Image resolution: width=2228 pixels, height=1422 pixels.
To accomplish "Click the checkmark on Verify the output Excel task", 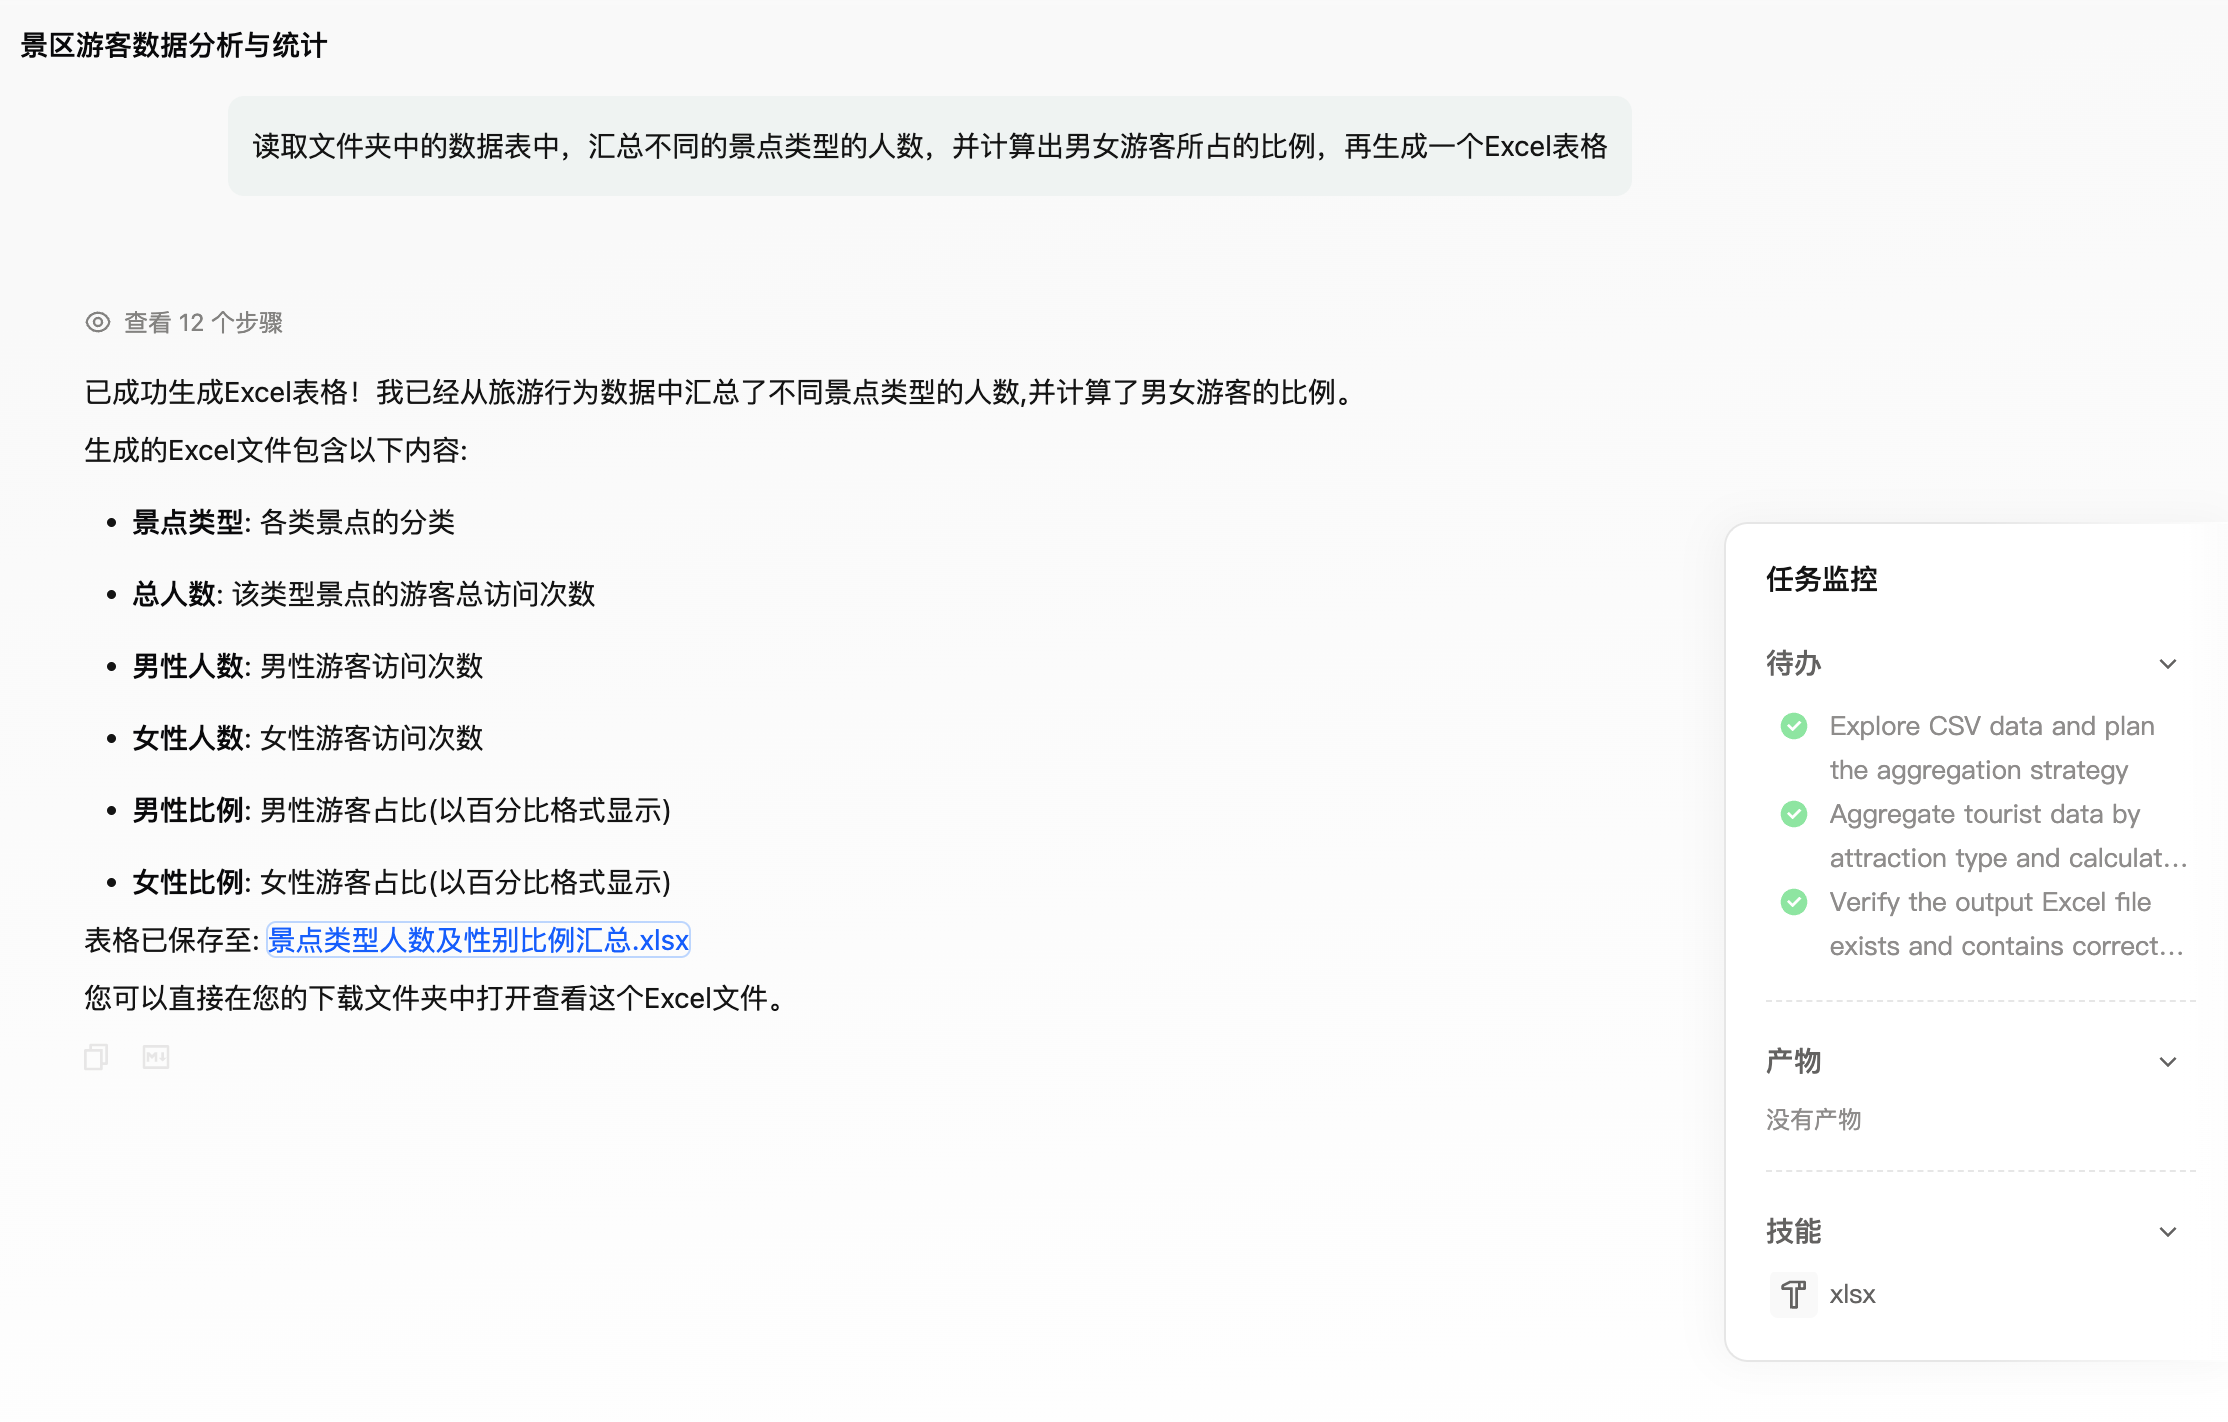I will pyautogui.click(x=1793, y=902).
